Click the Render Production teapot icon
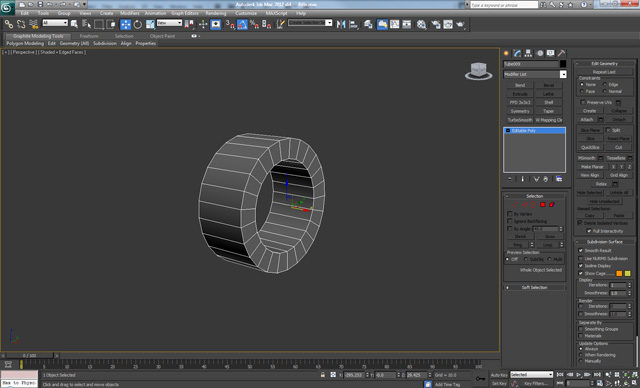The image size is (640, 388). pos(460,24)
